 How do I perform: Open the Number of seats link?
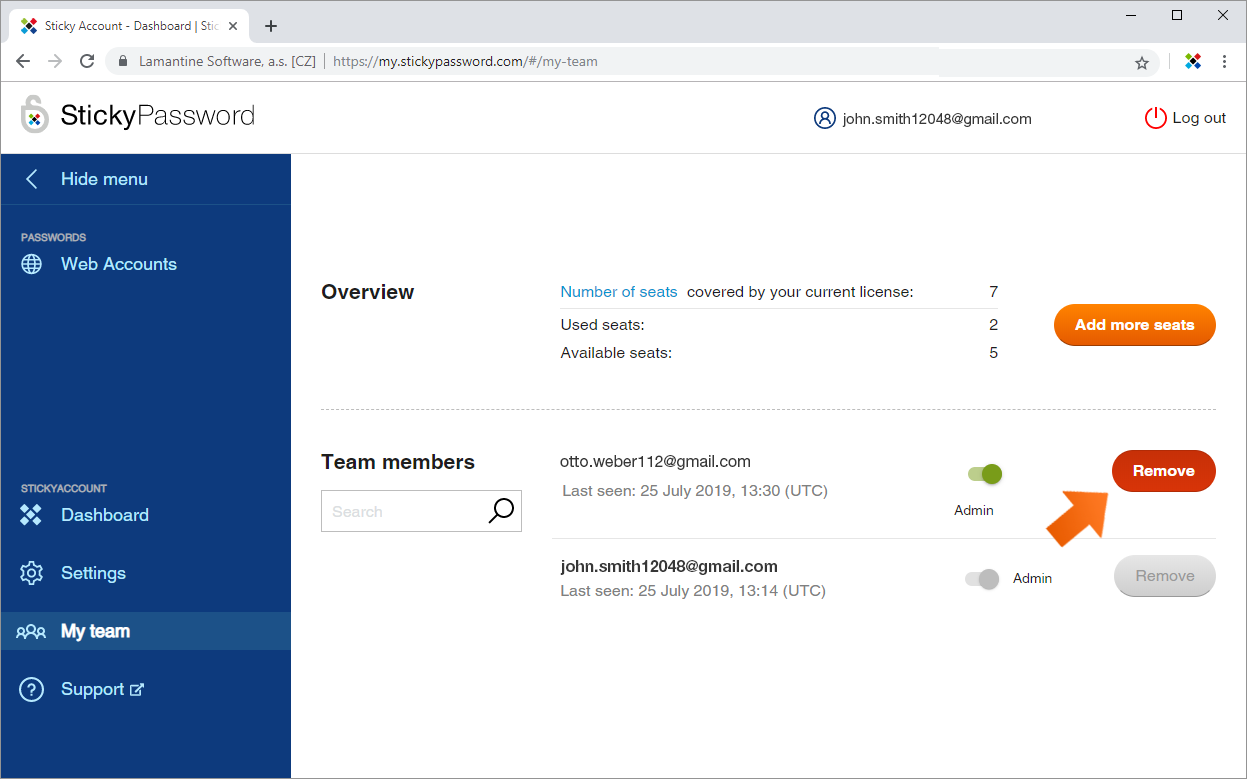coord(619,292)
